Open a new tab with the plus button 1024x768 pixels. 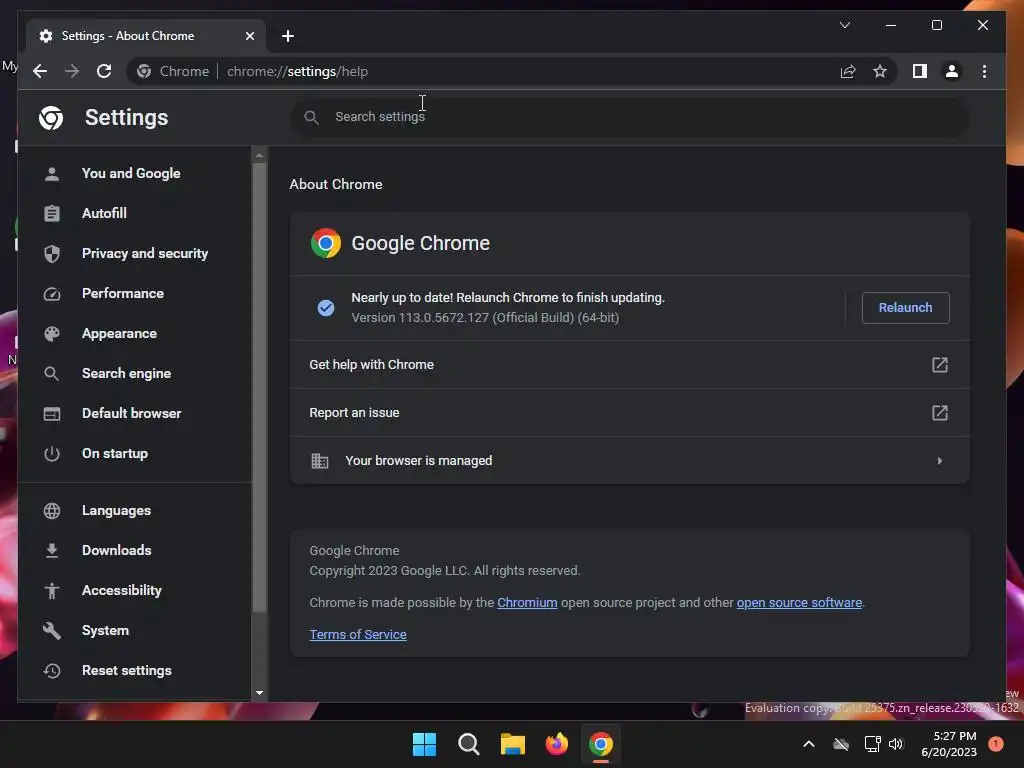288,36
